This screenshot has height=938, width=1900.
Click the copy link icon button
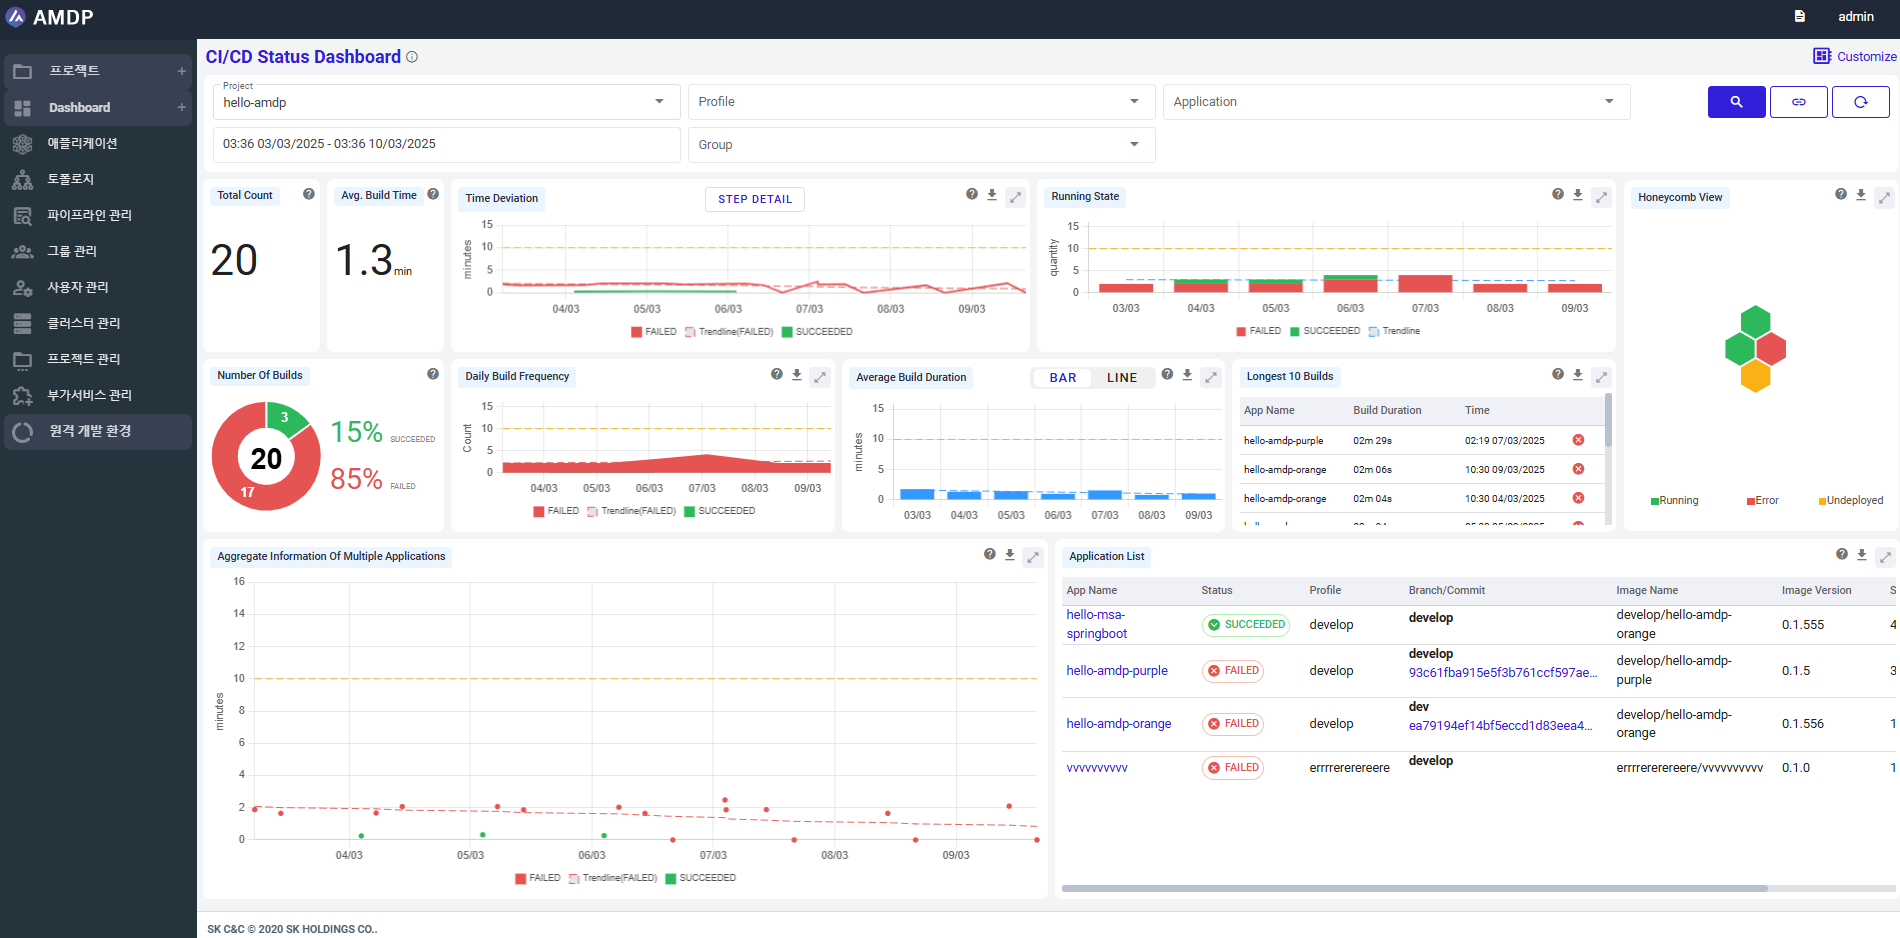tap(1798, 102)
